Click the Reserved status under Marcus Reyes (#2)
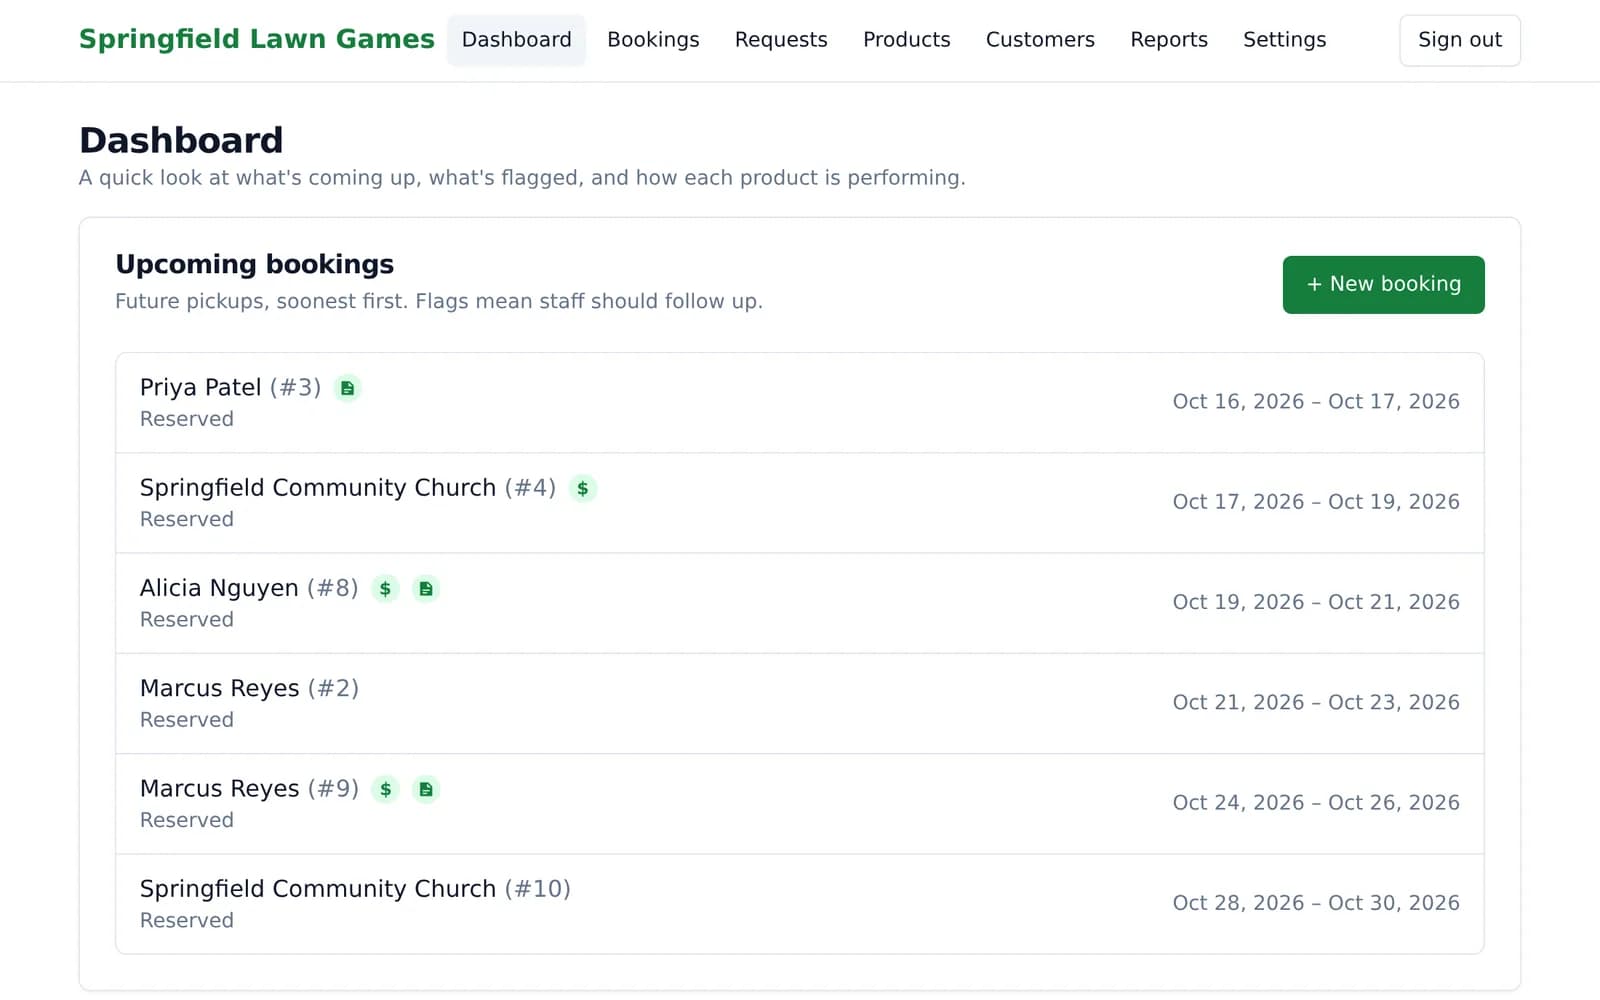This screenshot has width=1600, height=1000. (x=187, y=720)
